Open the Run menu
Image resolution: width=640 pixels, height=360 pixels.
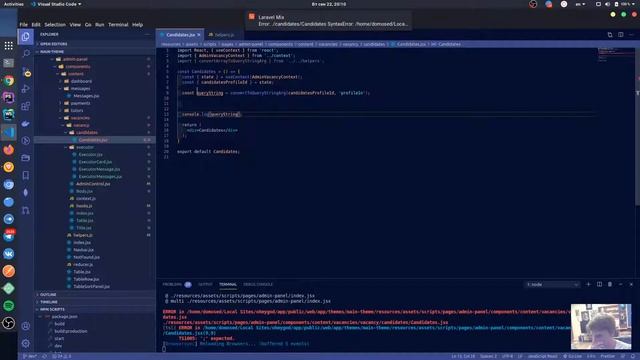(x=100, y=25)
